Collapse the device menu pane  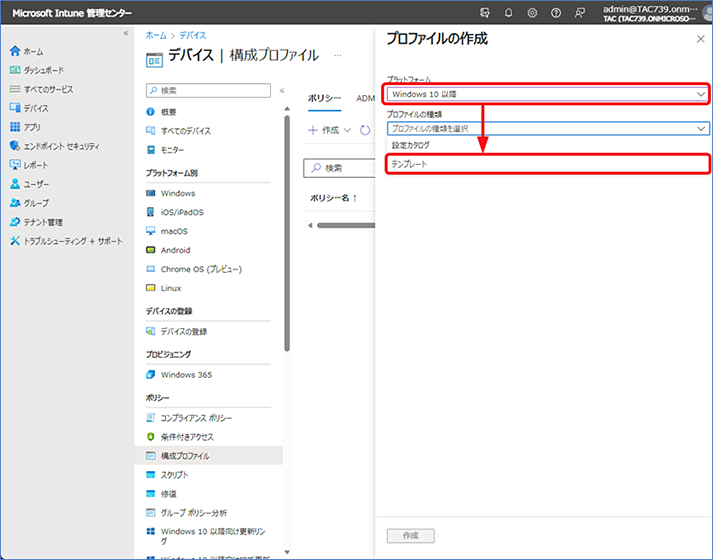click(x=282, y=90)
